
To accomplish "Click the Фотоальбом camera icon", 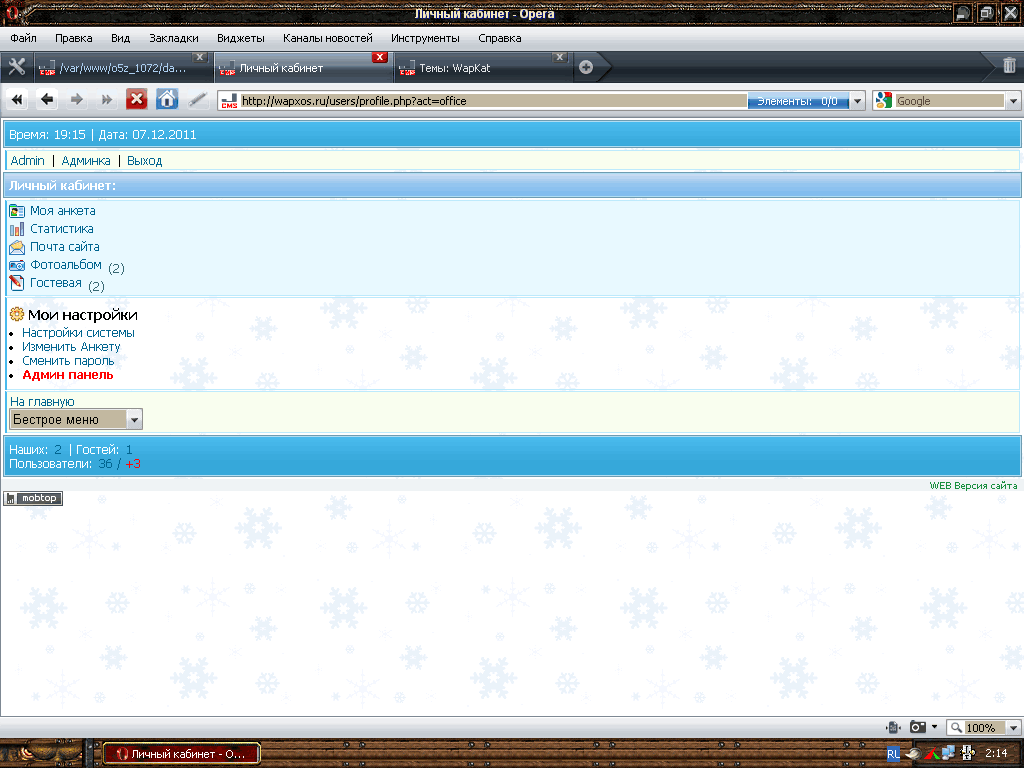I will click(x=17, y=266).
